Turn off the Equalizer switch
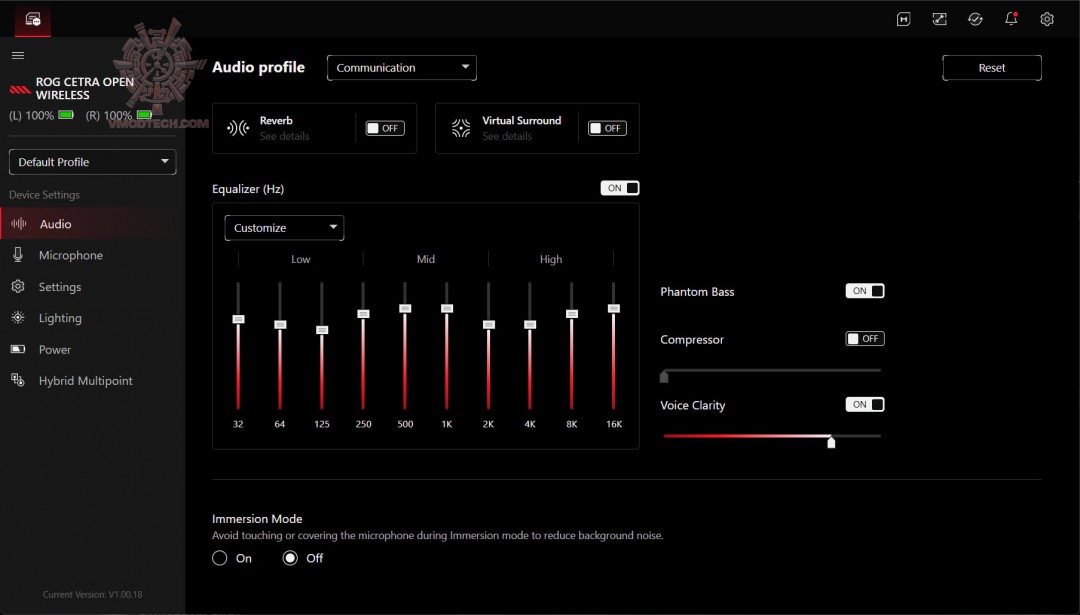1080x615 pixels. pos(620,188)
